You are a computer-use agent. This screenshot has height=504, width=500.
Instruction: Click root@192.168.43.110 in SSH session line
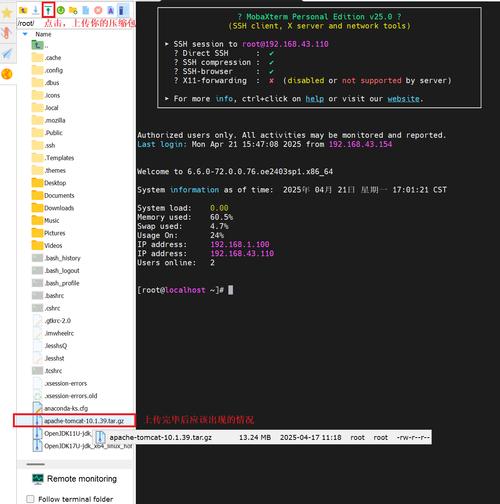(285, 44)
